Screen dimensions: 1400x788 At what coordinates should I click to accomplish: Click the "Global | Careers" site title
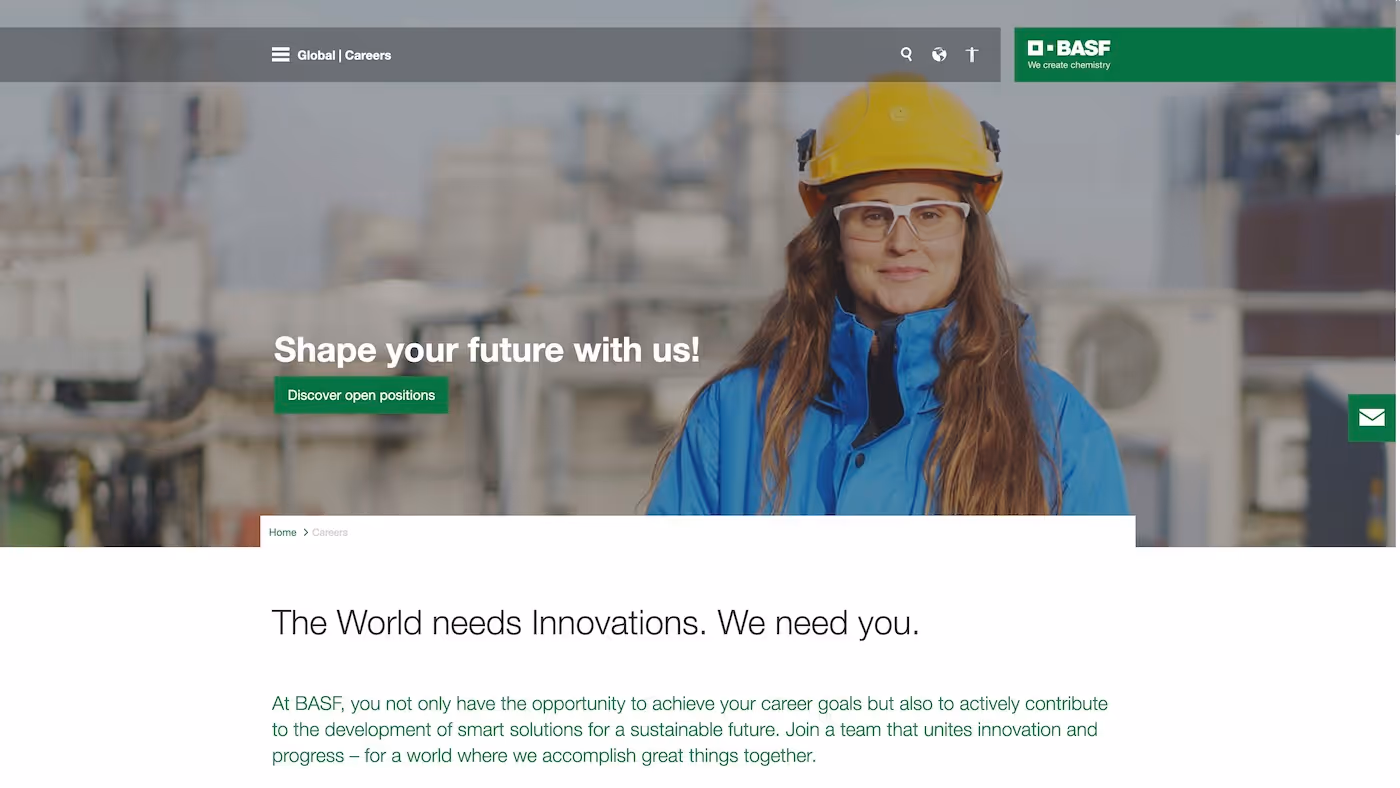click(344, 54)
